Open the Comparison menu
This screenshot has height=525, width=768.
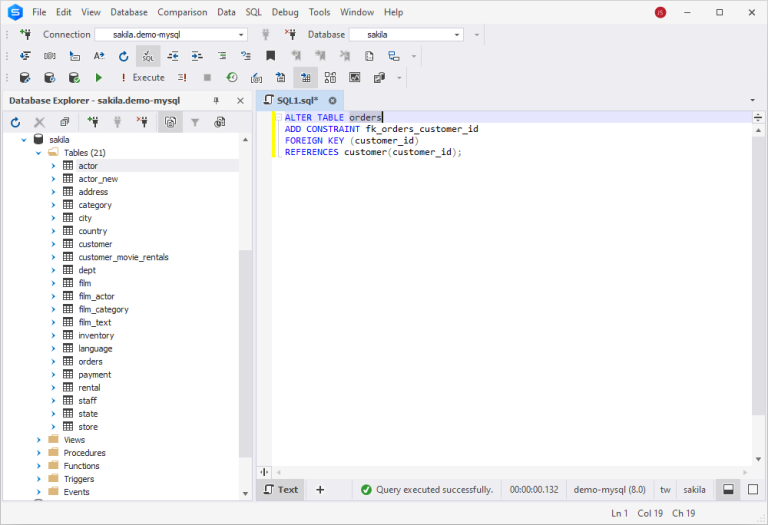point(182,12)
